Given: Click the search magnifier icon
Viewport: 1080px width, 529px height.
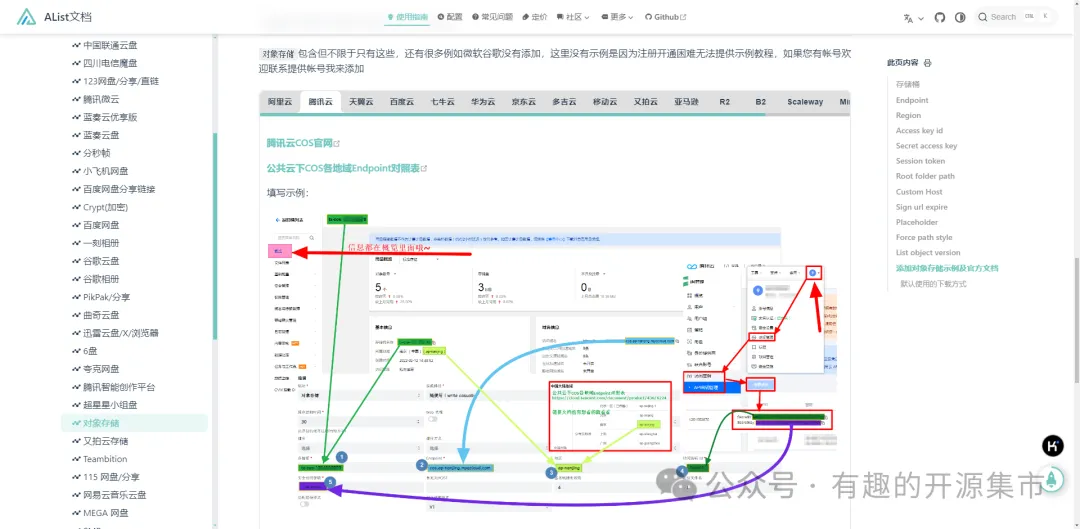Looking at the screenshot, I should [983, 17].
